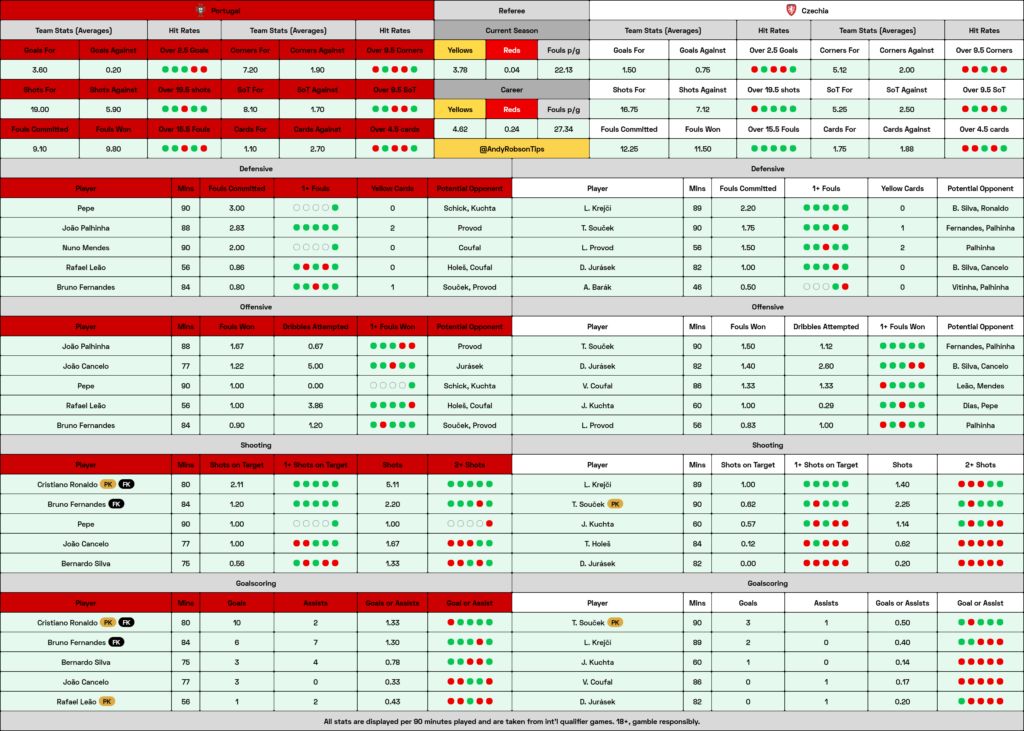
Task: Click Ronaldo's FK badge in Portugal Shooting table
Action: click(127, 484)
